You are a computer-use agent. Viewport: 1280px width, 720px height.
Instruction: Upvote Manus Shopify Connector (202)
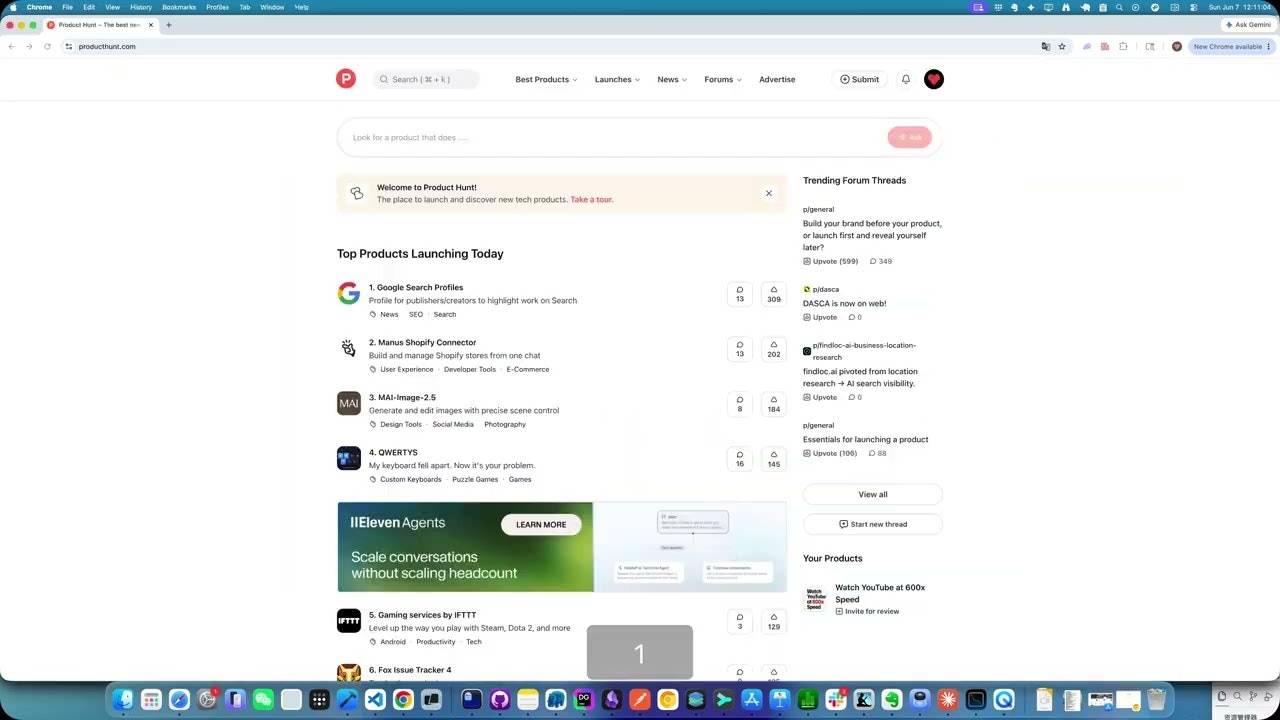click(774, 349)
